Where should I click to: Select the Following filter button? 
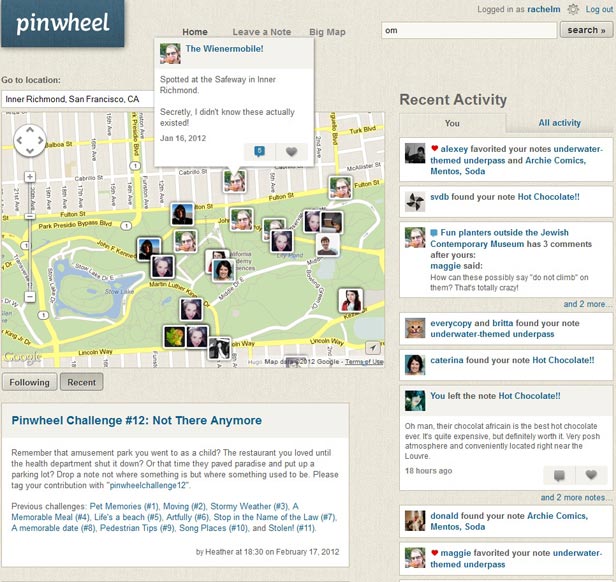(x=29, y=382)
